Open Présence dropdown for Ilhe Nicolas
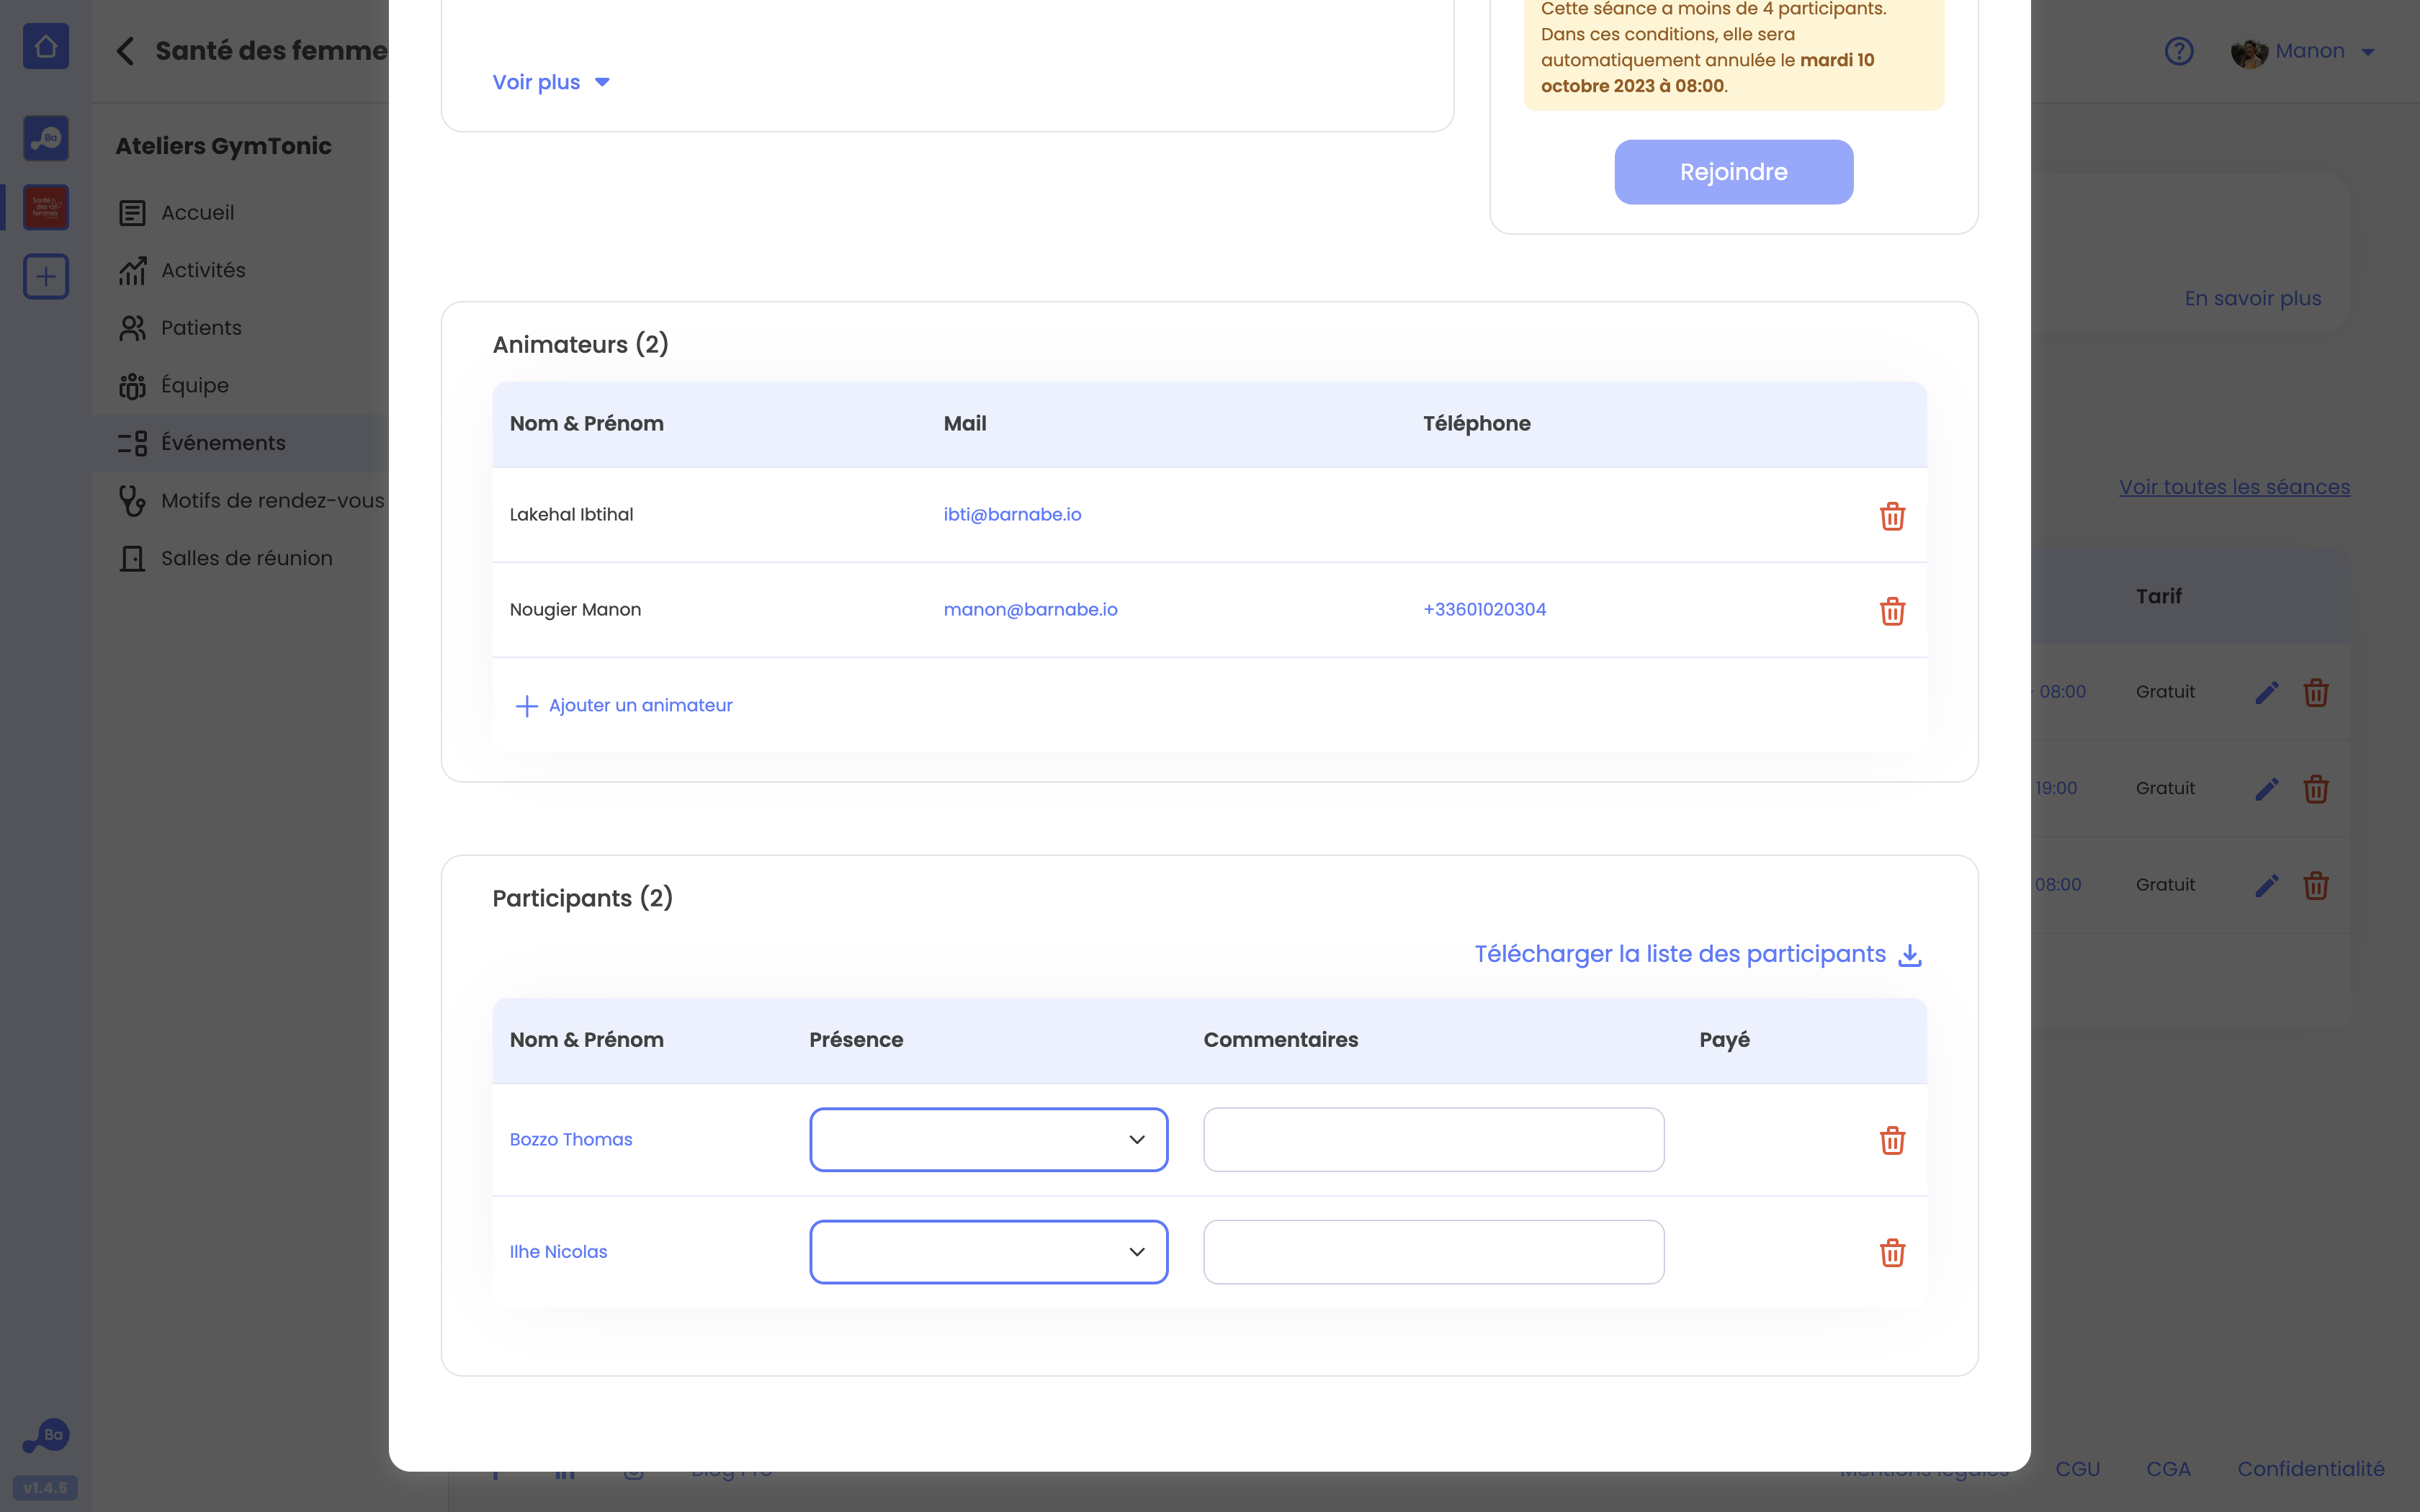The image size is (2420, 1512). (x=988, y=1252)
